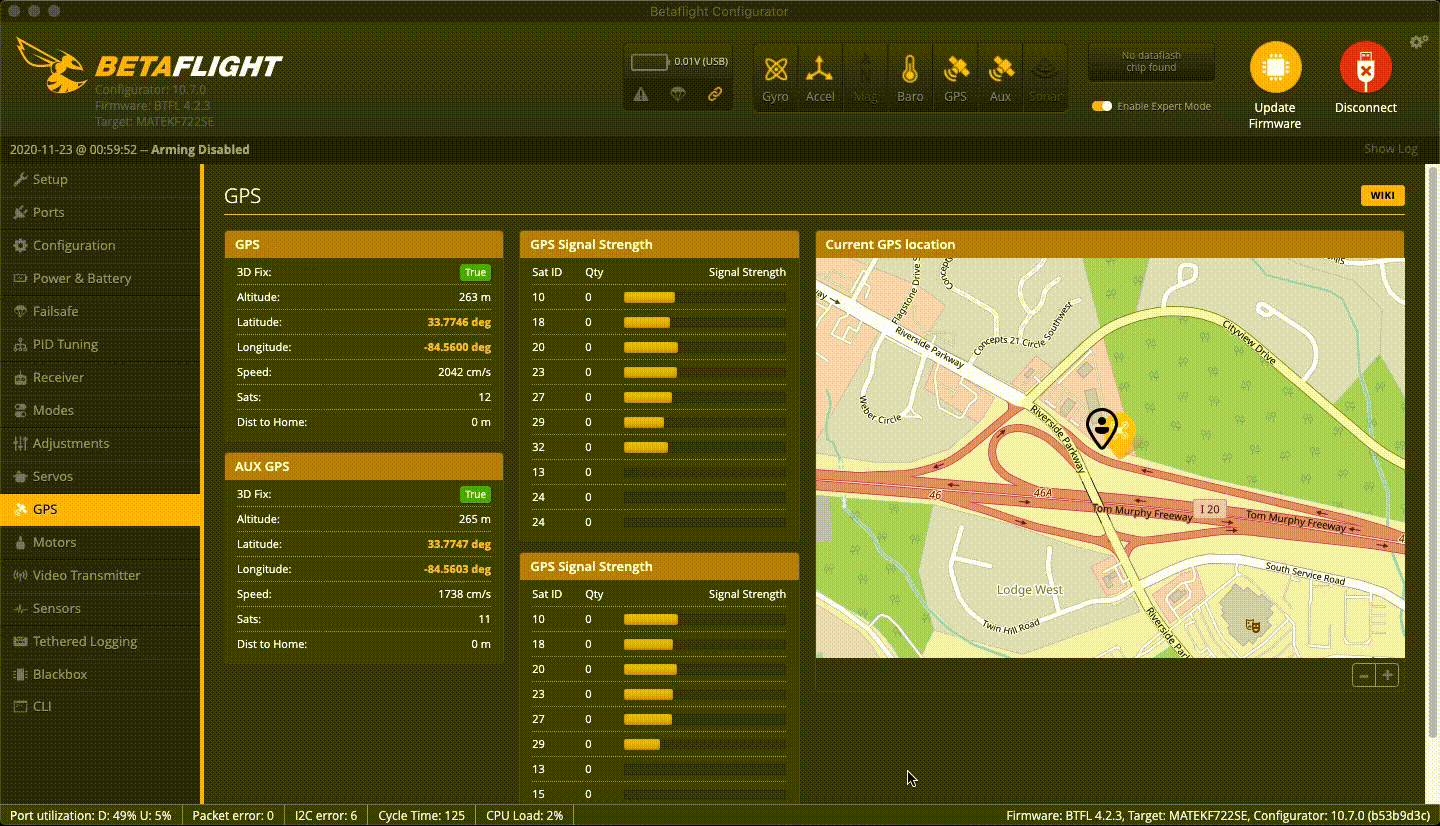Open the Sensors tab

[100, 608]
